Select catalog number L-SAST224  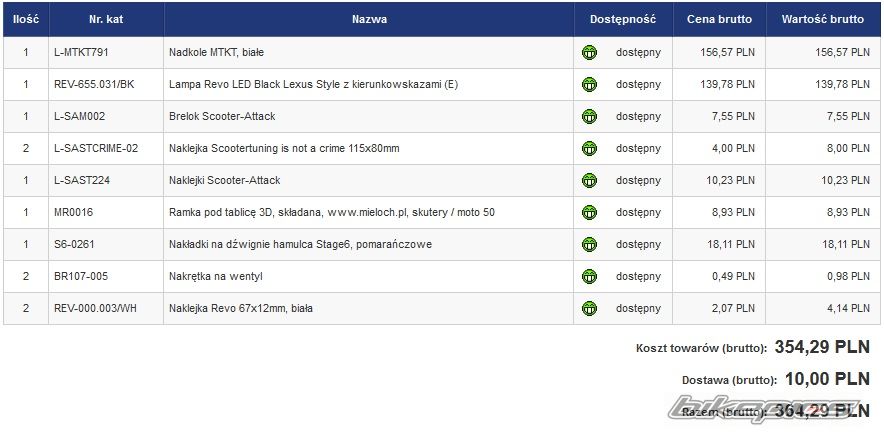point(82,180)
